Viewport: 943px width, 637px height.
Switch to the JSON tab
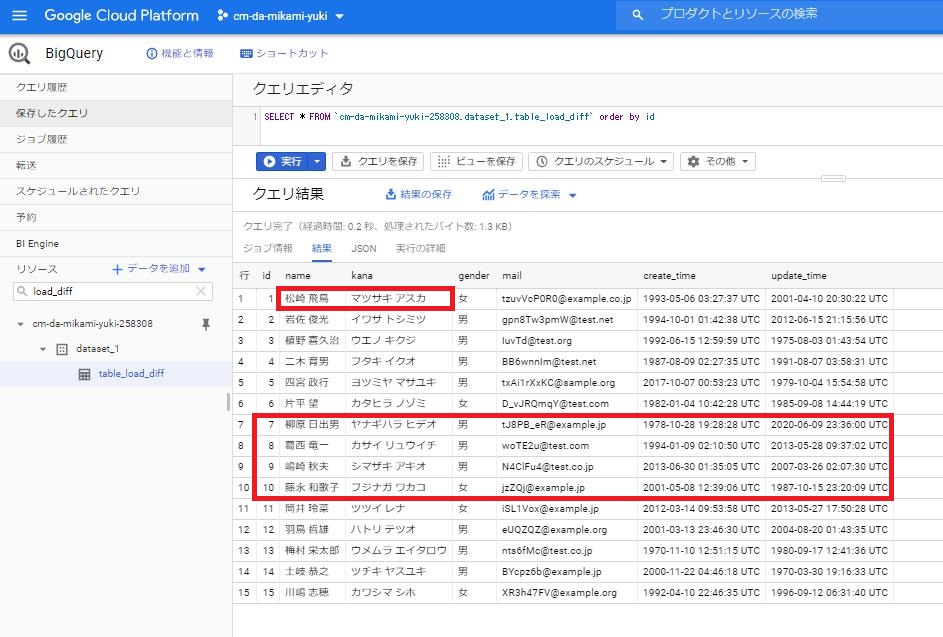pyautogui.click(x=363, y=248)
